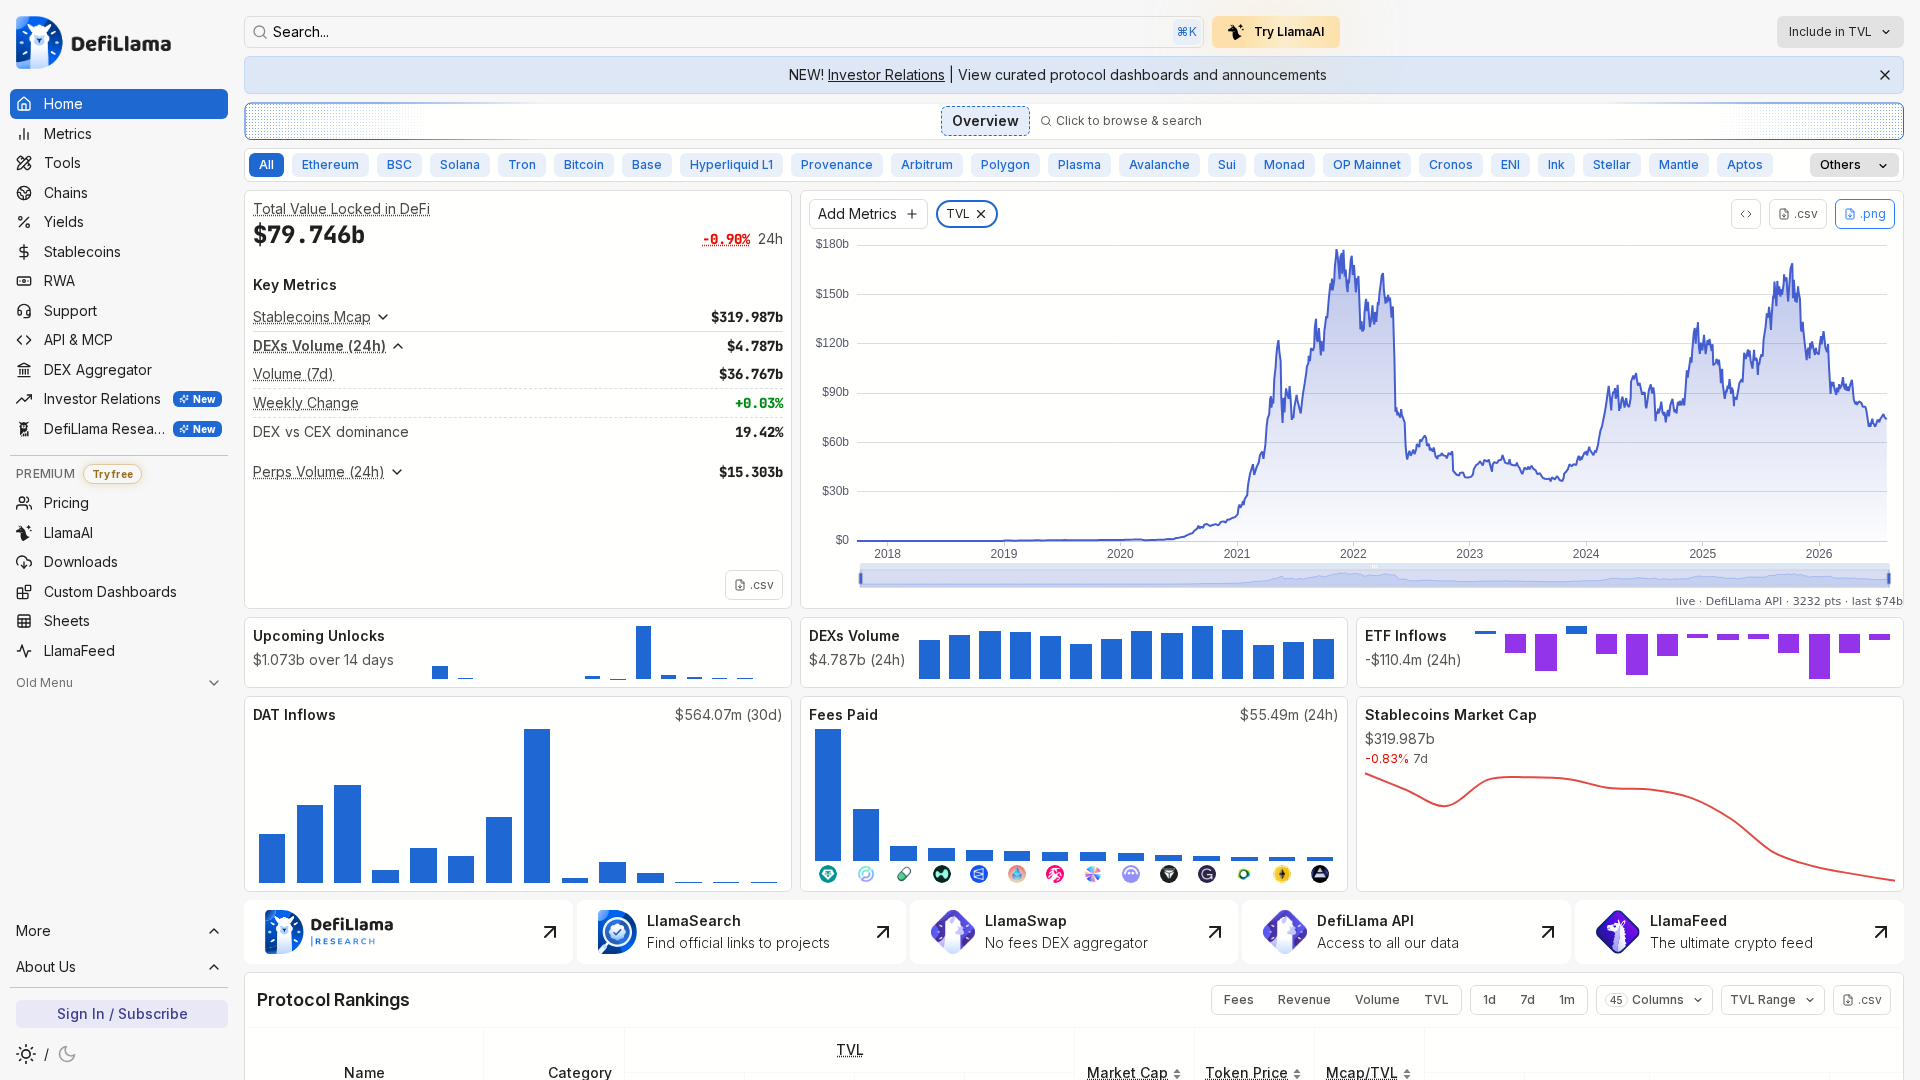Click the Custom Dashboards icon
This screenshot has width=1920, height=1080.
click(24, 592)
